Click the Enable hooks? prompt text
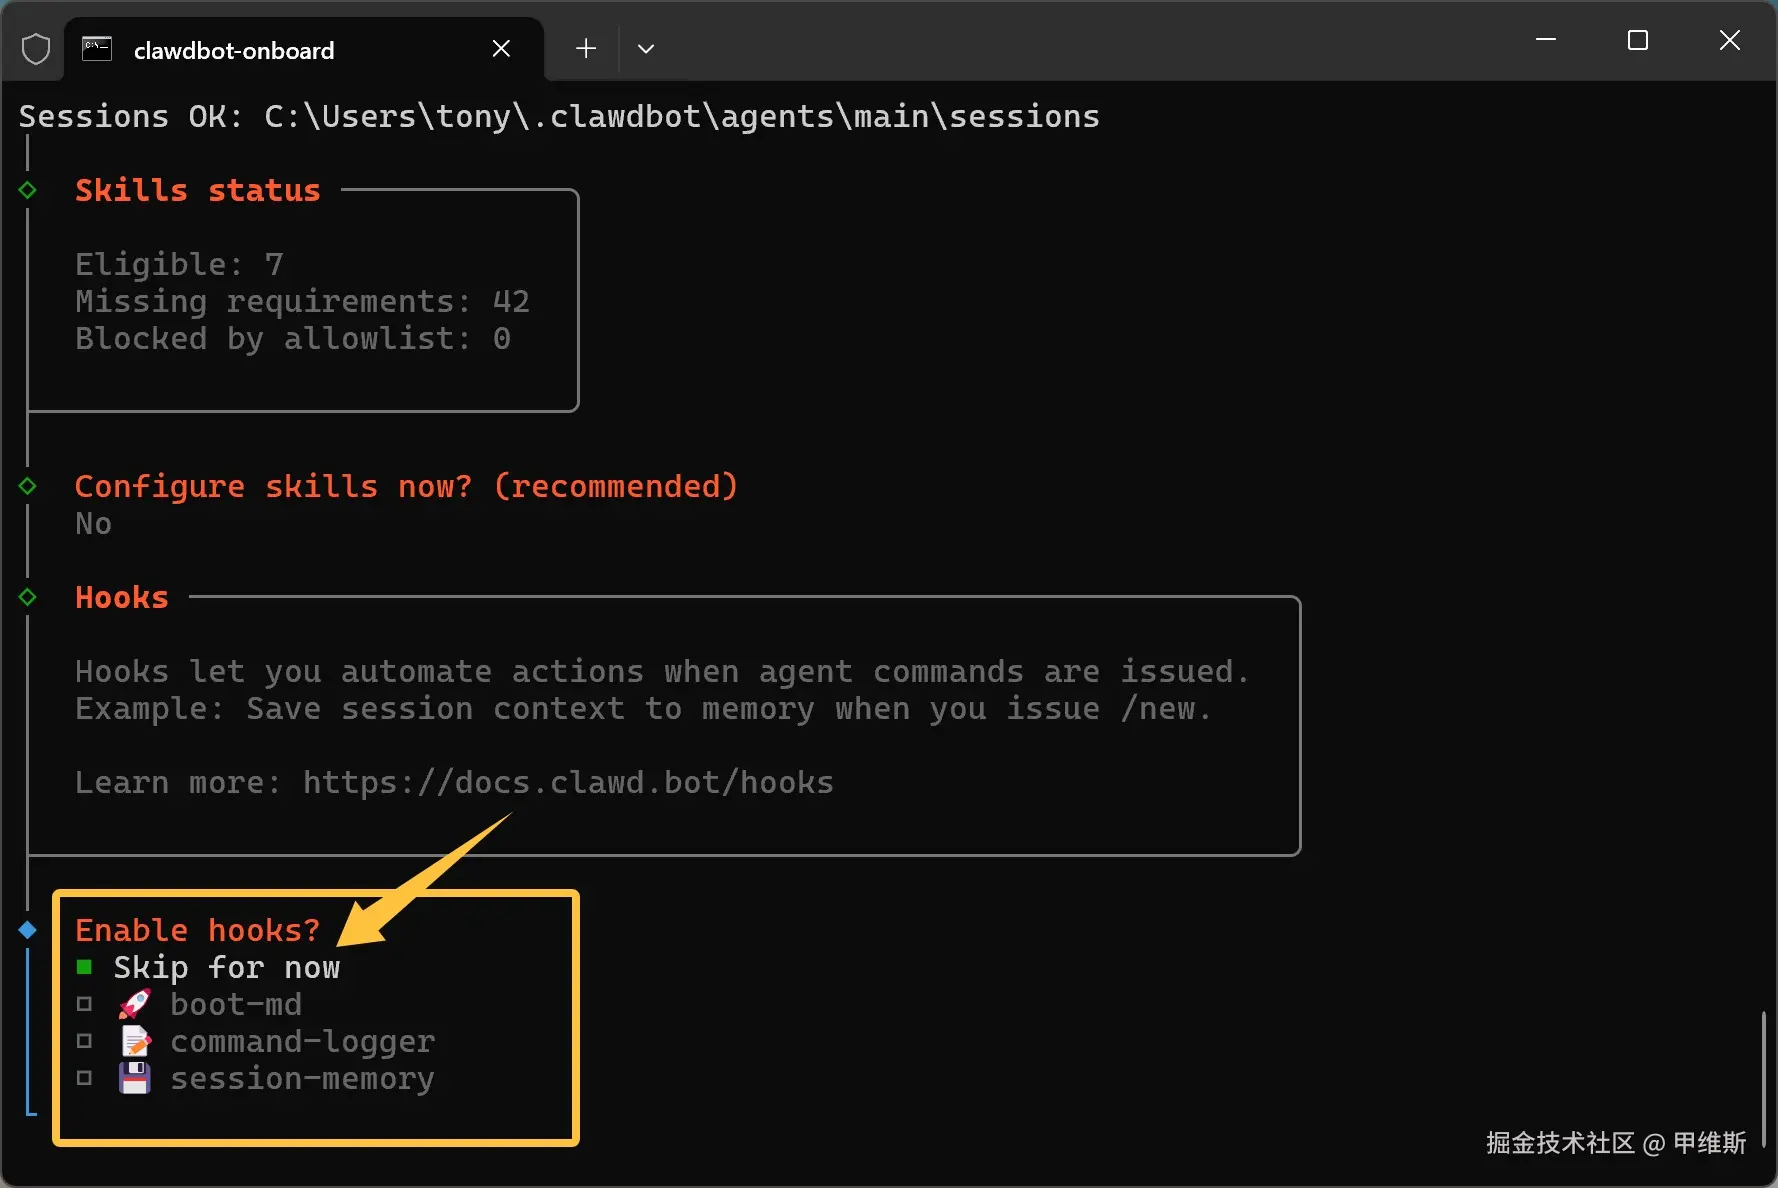Image resolution: width=1778 pixels, height=1188 pixels. [x=198, y=930]
